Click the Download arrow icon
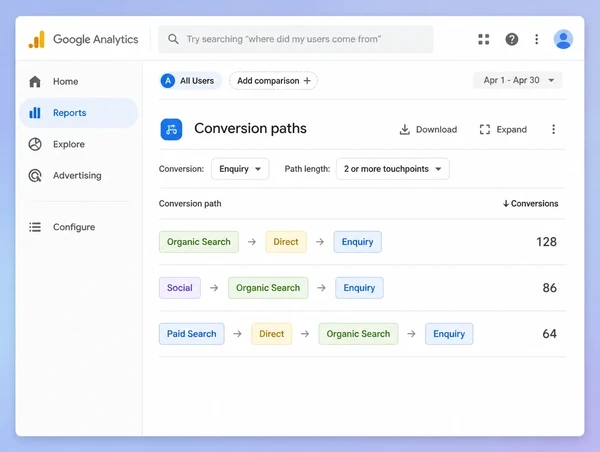600x452 pixels. click(404, 130)
